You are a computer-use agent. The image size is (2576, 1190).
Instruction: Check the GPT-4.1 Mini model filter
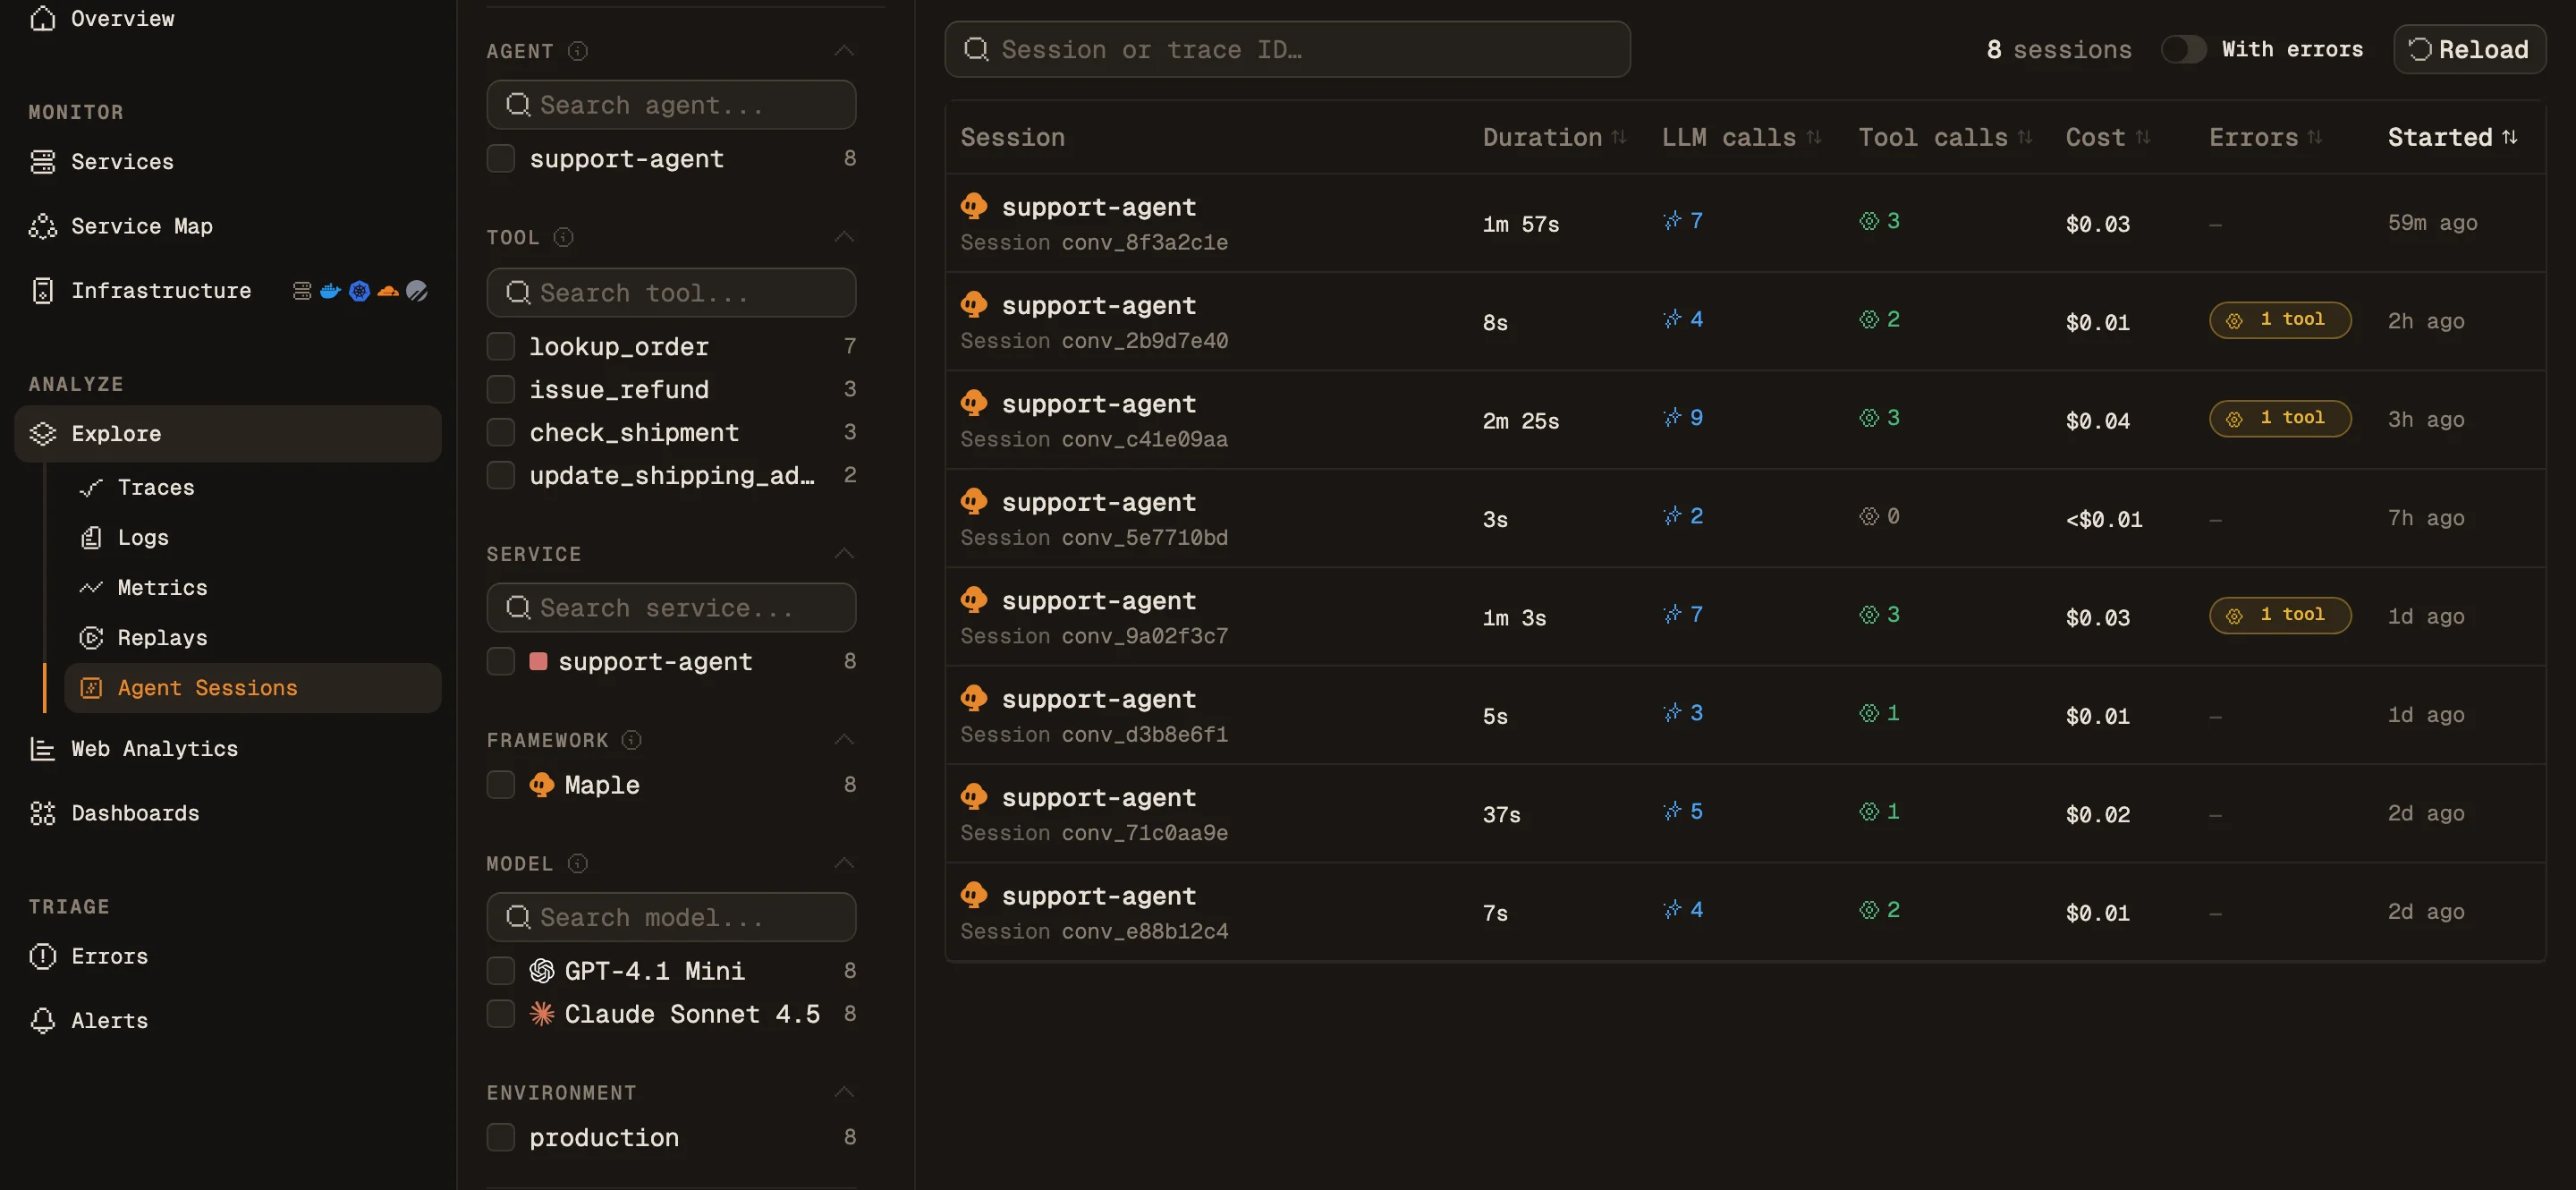(x=501, y=971)
